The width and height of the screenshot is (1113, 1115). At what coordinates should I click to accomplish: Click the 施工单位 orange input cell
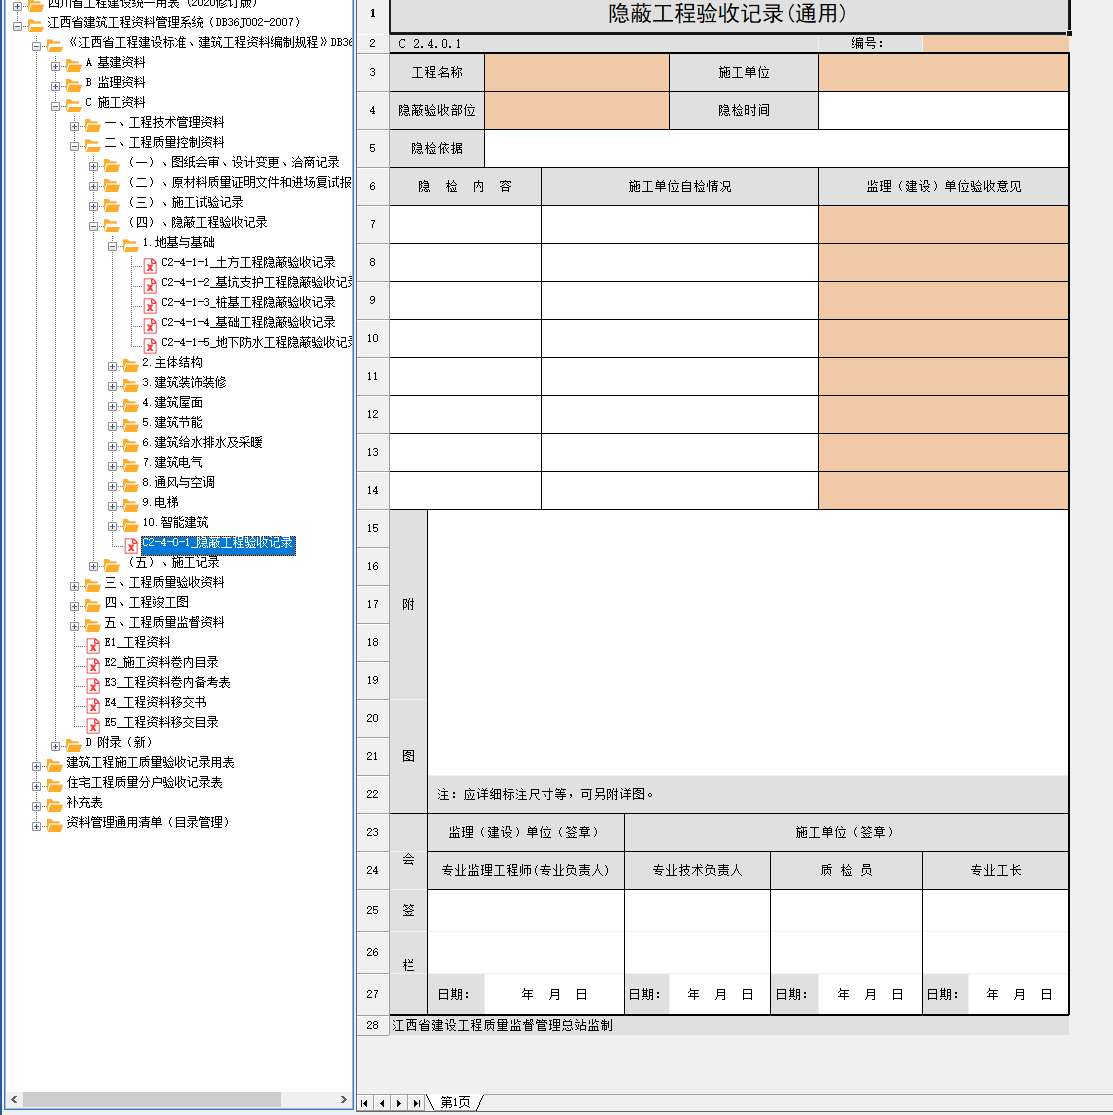pyautogui.click(x=943, y=73)
